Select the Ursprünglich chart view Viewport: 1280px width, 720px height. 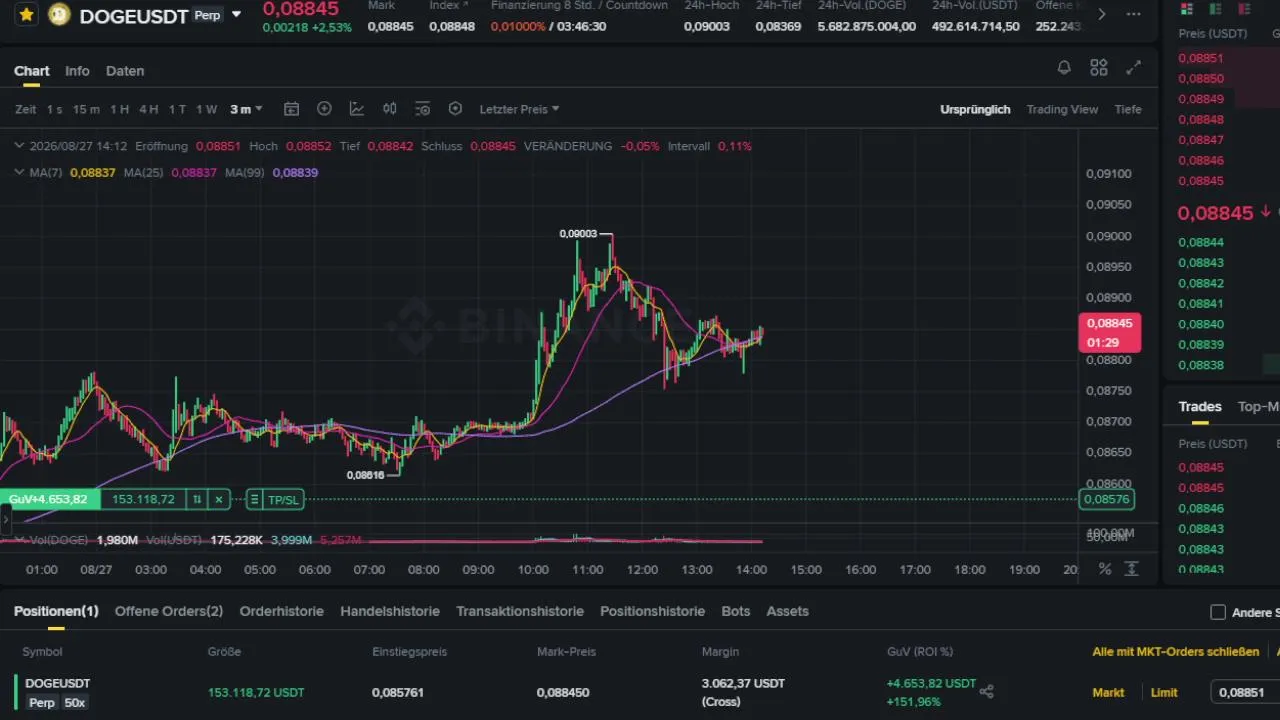coord(975,109)
